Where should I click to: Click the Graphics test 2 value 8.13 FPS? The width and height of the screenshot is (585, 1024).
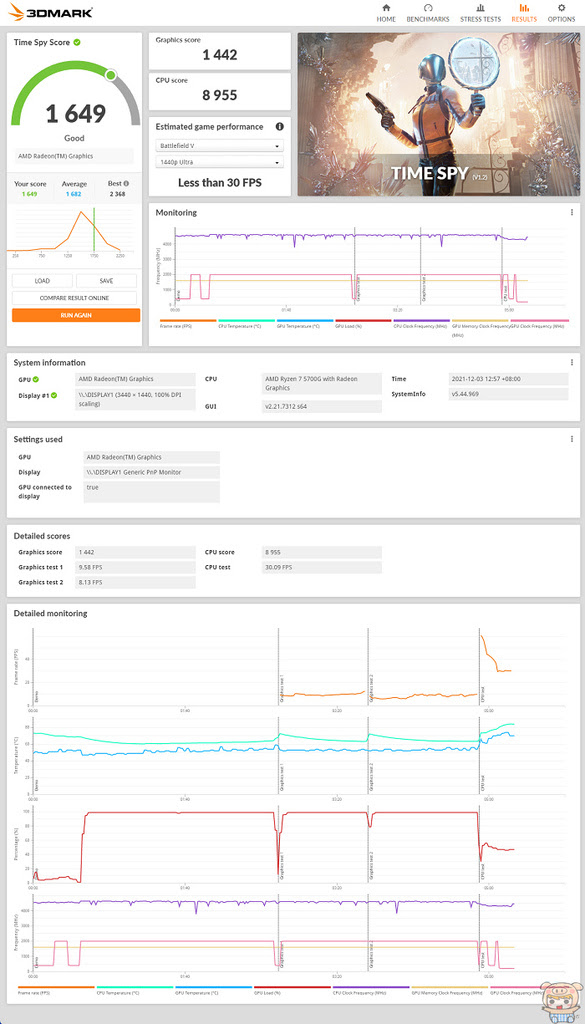135,583
